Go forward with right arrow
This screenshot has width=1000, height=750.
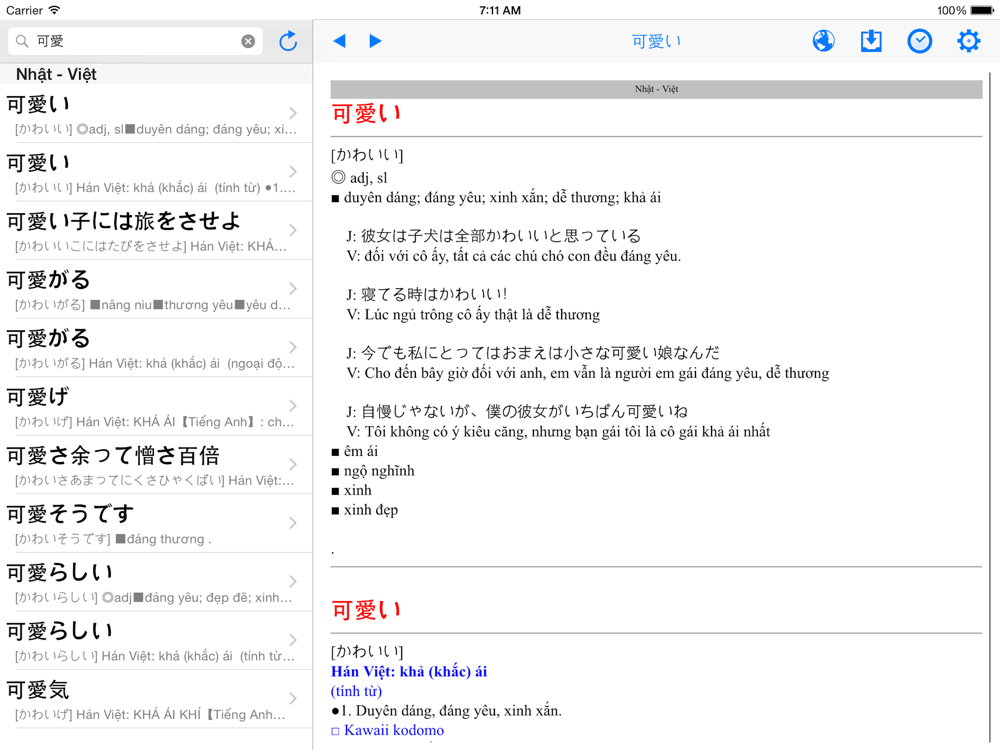[376, 41]
